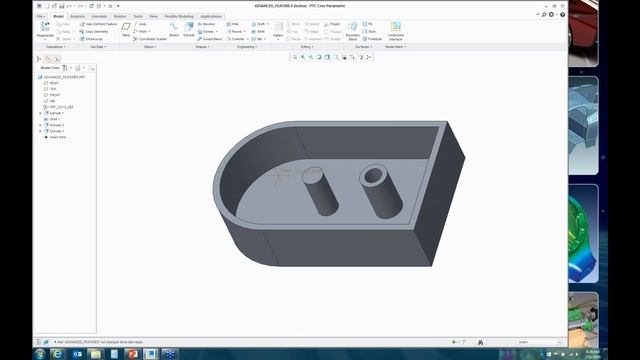Choose the Hole tool

click(233, 24)
